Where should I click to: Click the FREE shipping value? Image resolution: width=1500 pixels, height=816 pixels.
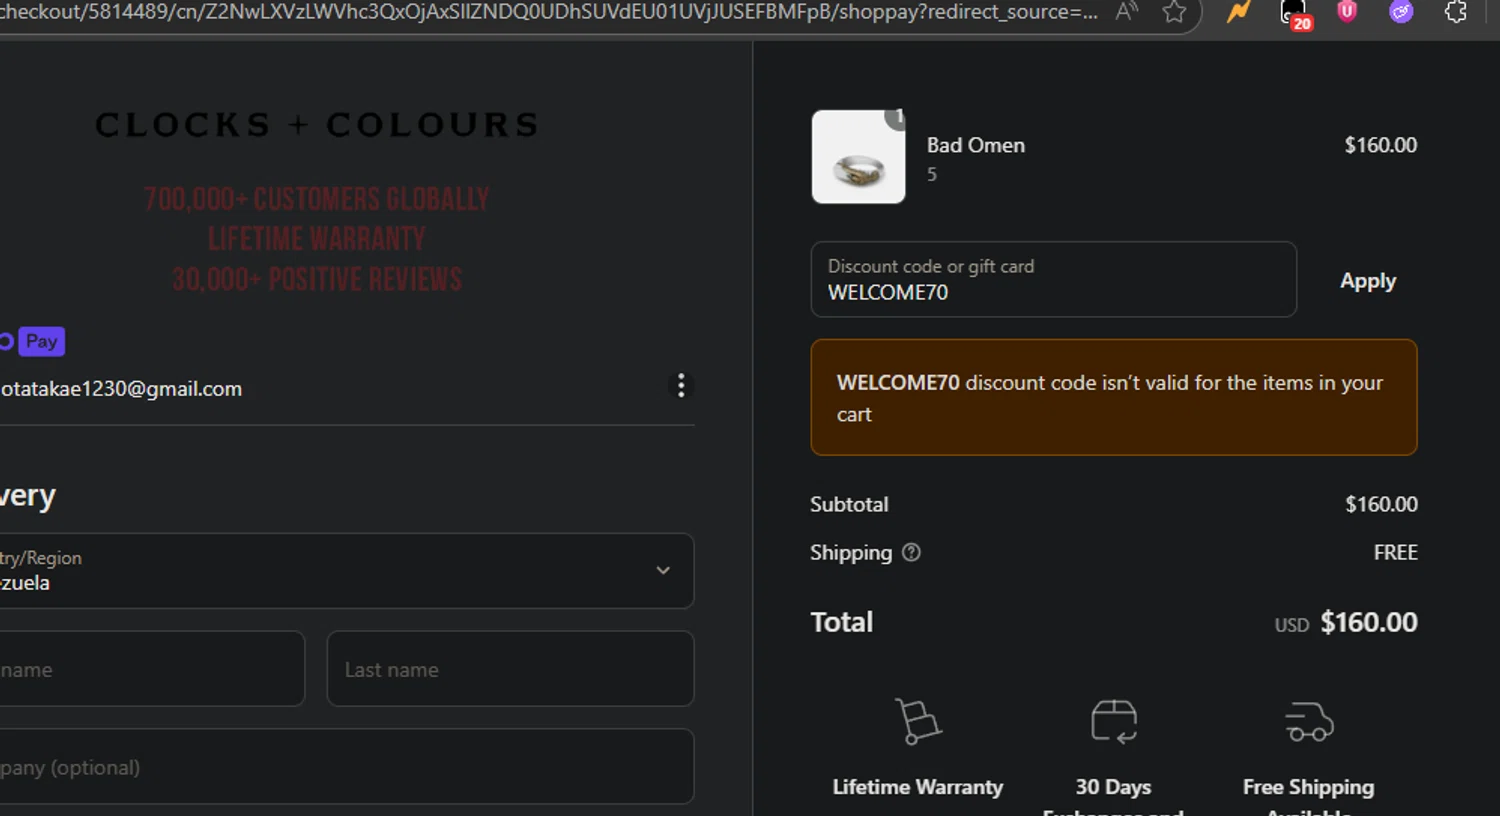1396,552
